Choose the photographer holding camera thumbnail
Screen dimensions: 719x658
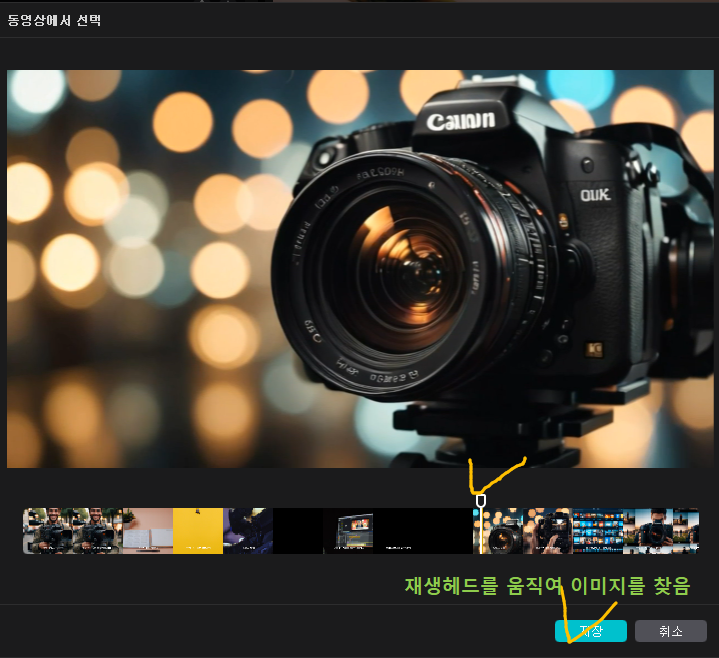548,531
